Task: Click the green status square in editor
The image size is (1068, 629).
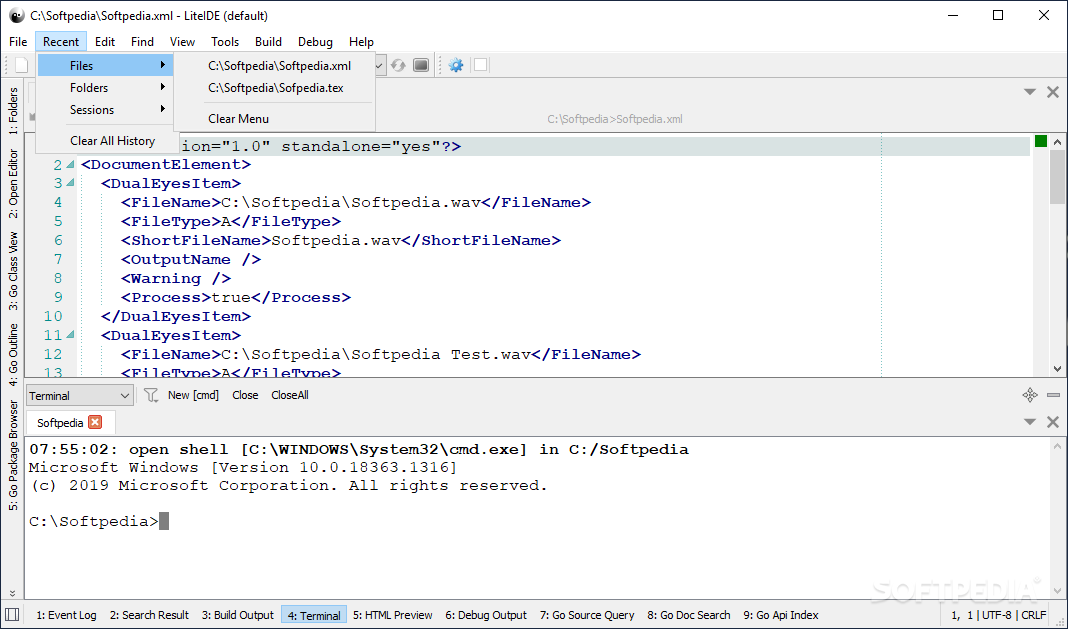Action: coord(1041,141)
